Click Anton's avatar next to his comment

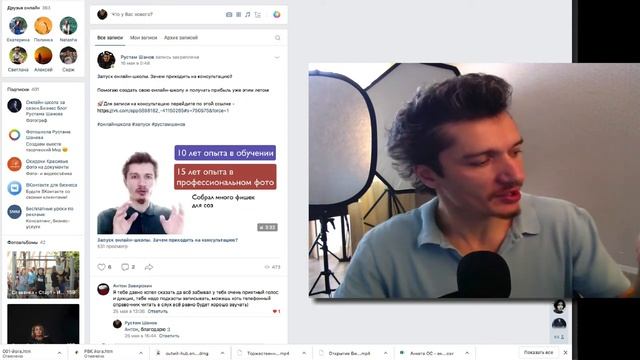click(x=103, y=289)
